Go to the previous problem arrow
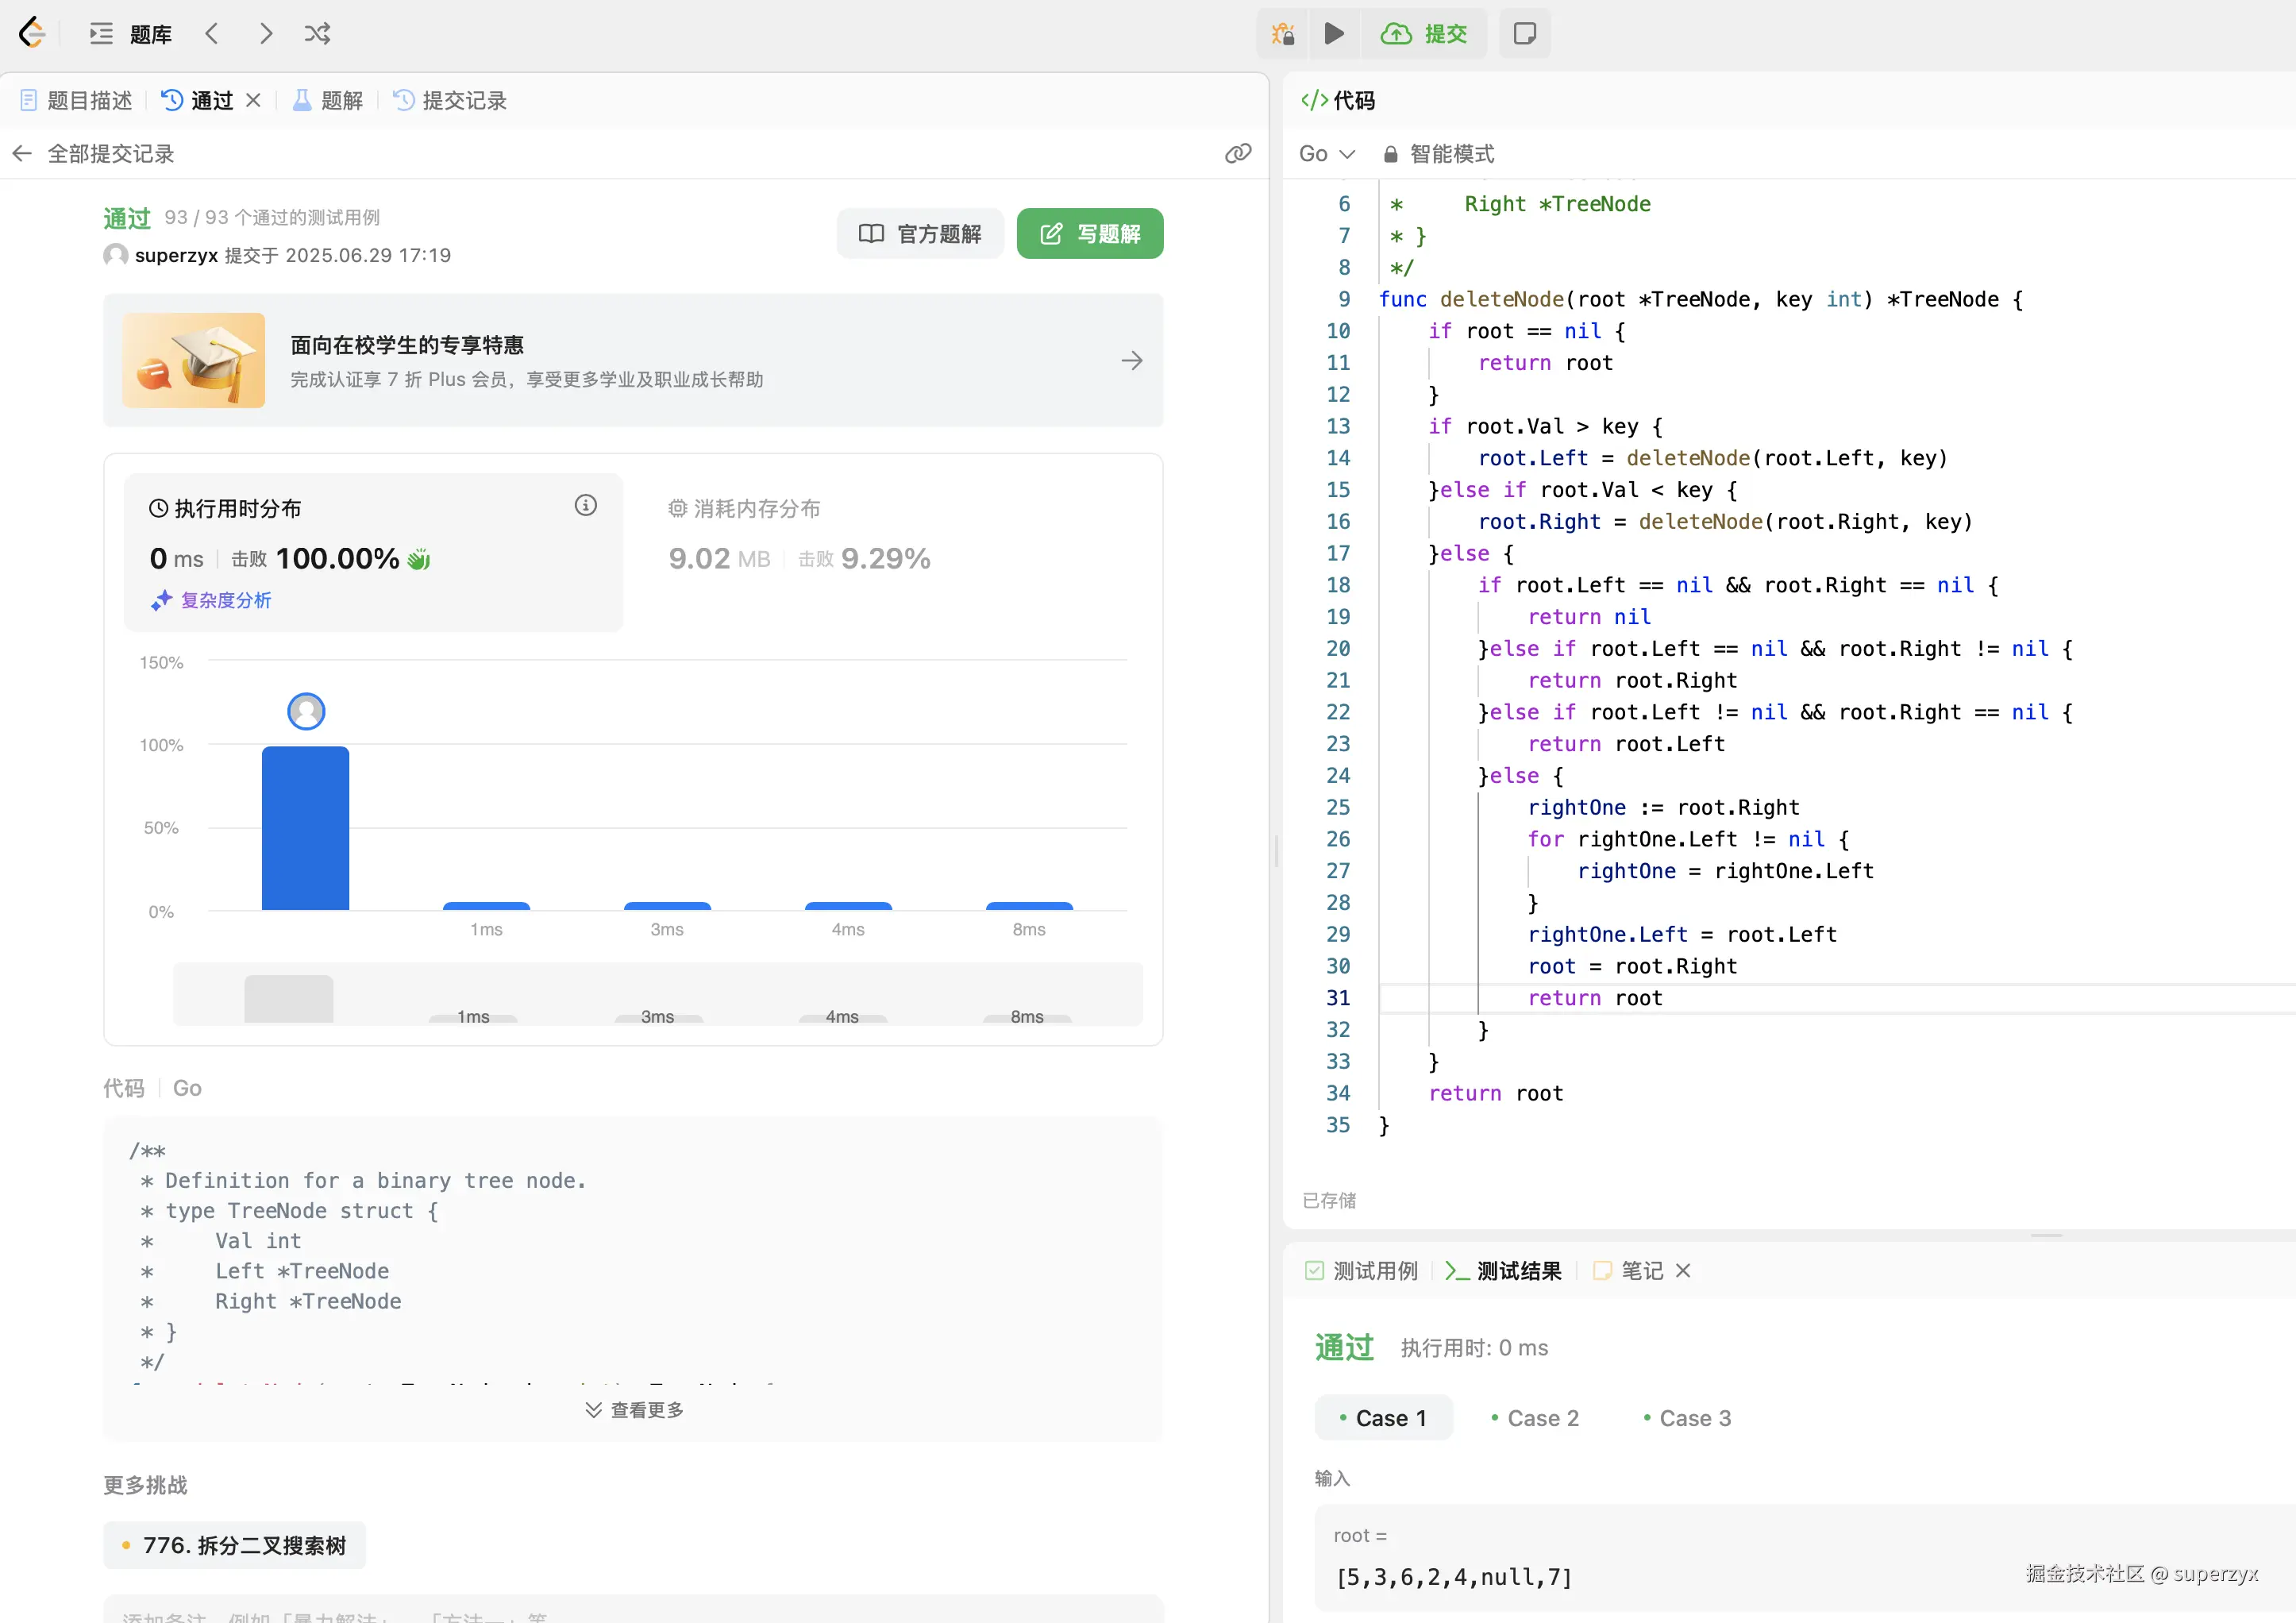This screenshot has width=2296, height=1623. (212, 34)
